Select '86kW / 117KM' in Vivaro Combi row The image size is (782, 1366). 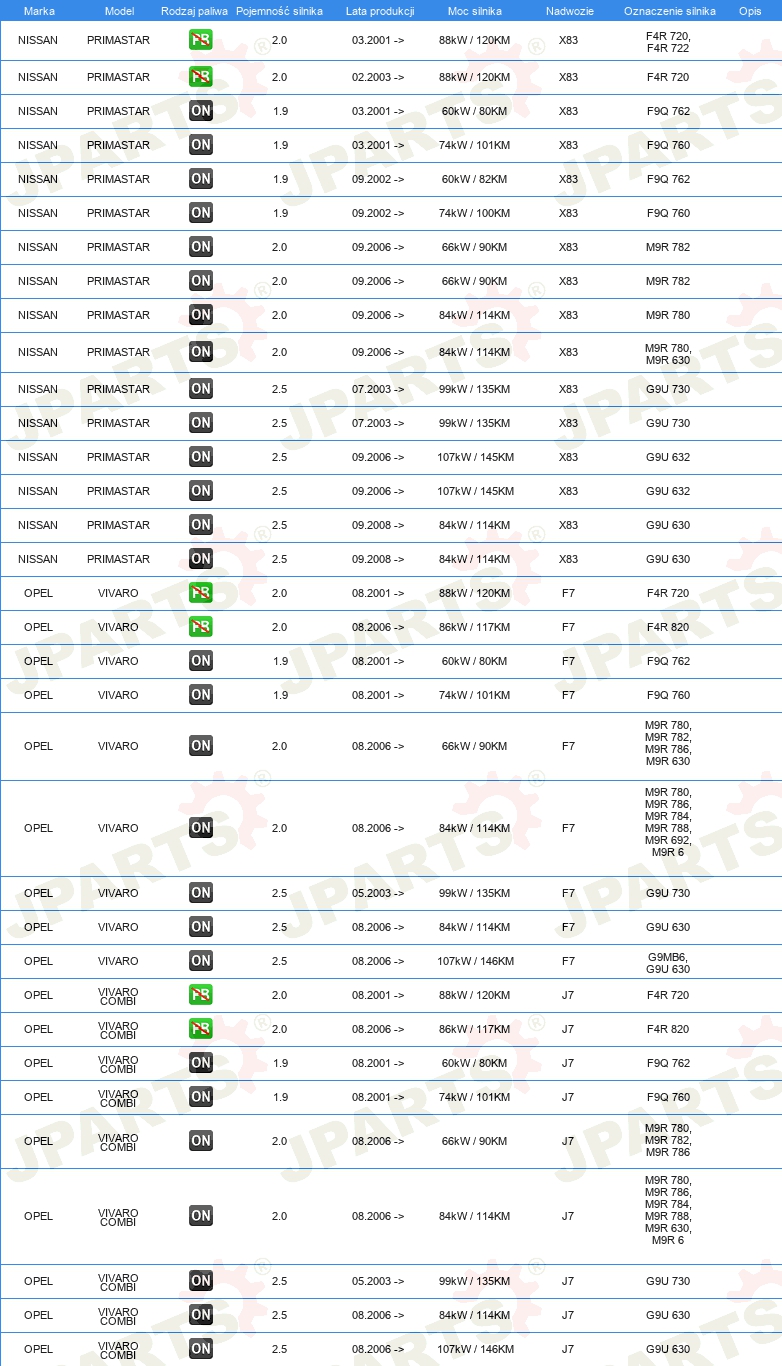474,1029
